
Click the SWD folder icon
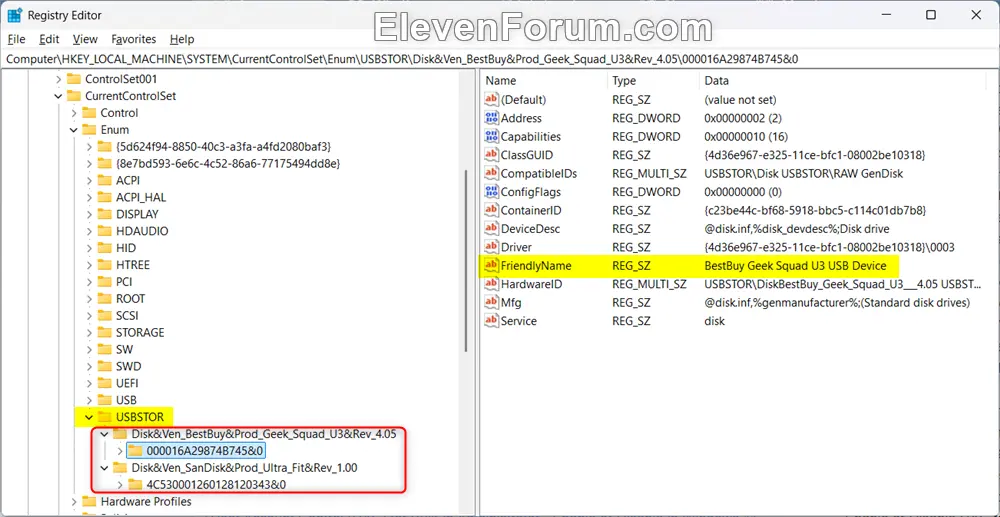click(x=105, y=367)
